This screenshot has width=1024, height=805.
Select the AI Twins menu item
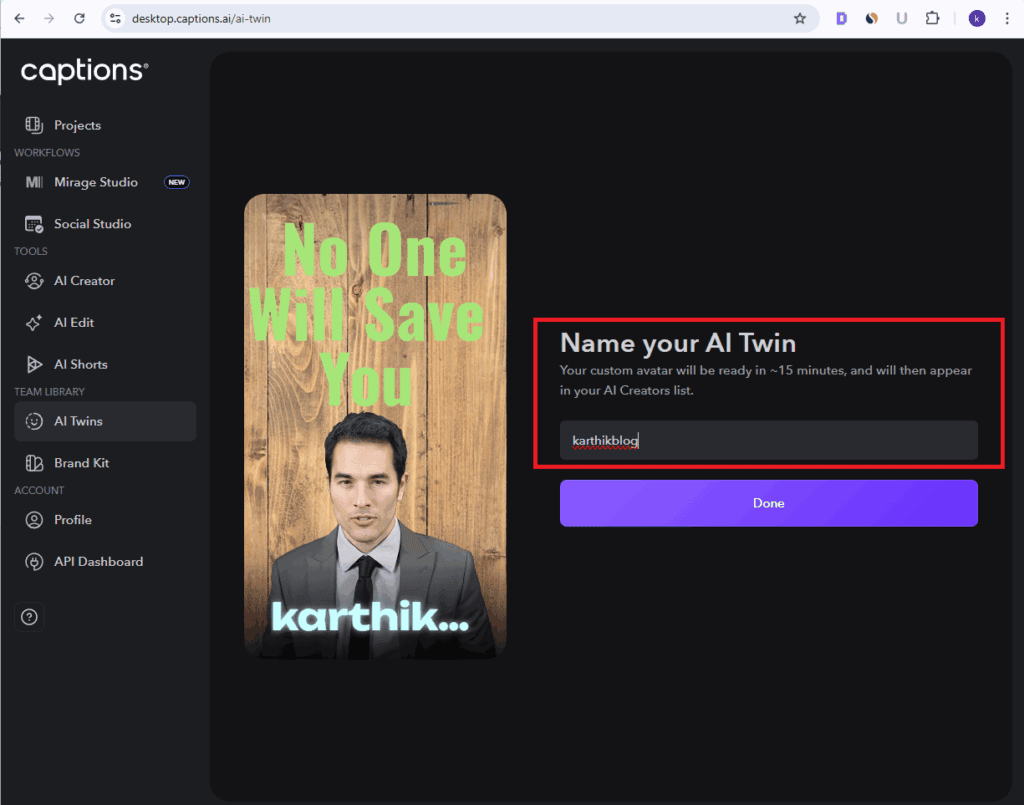tap(104, 421)
